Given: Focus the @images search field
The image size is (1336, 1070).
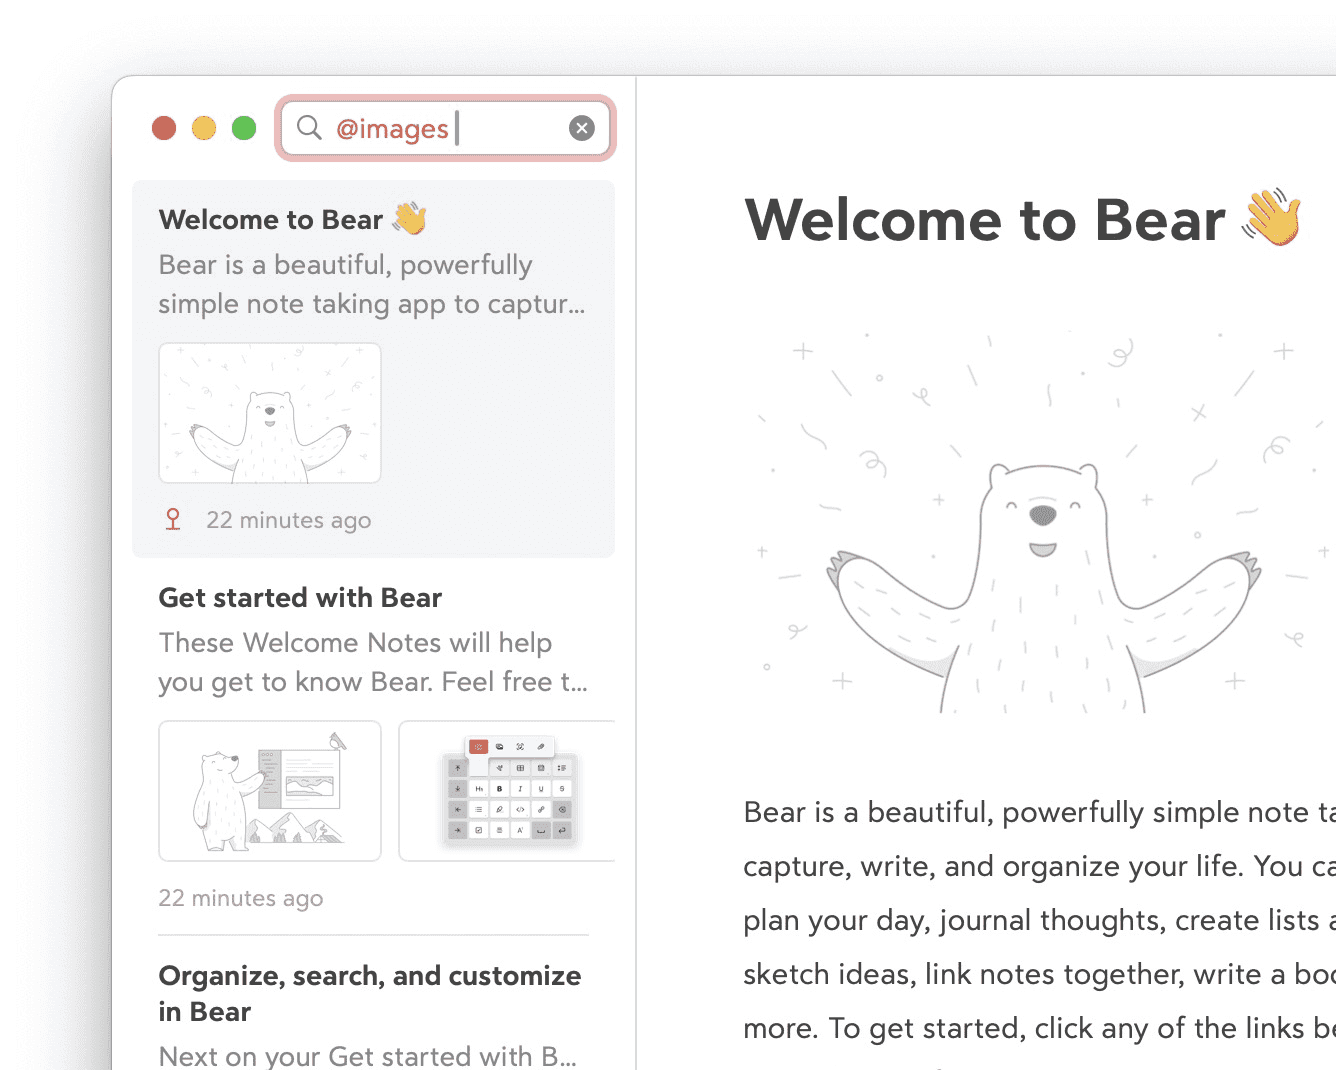Looking at the screenshot, I should pyautogui.click(x=445, y=128).
